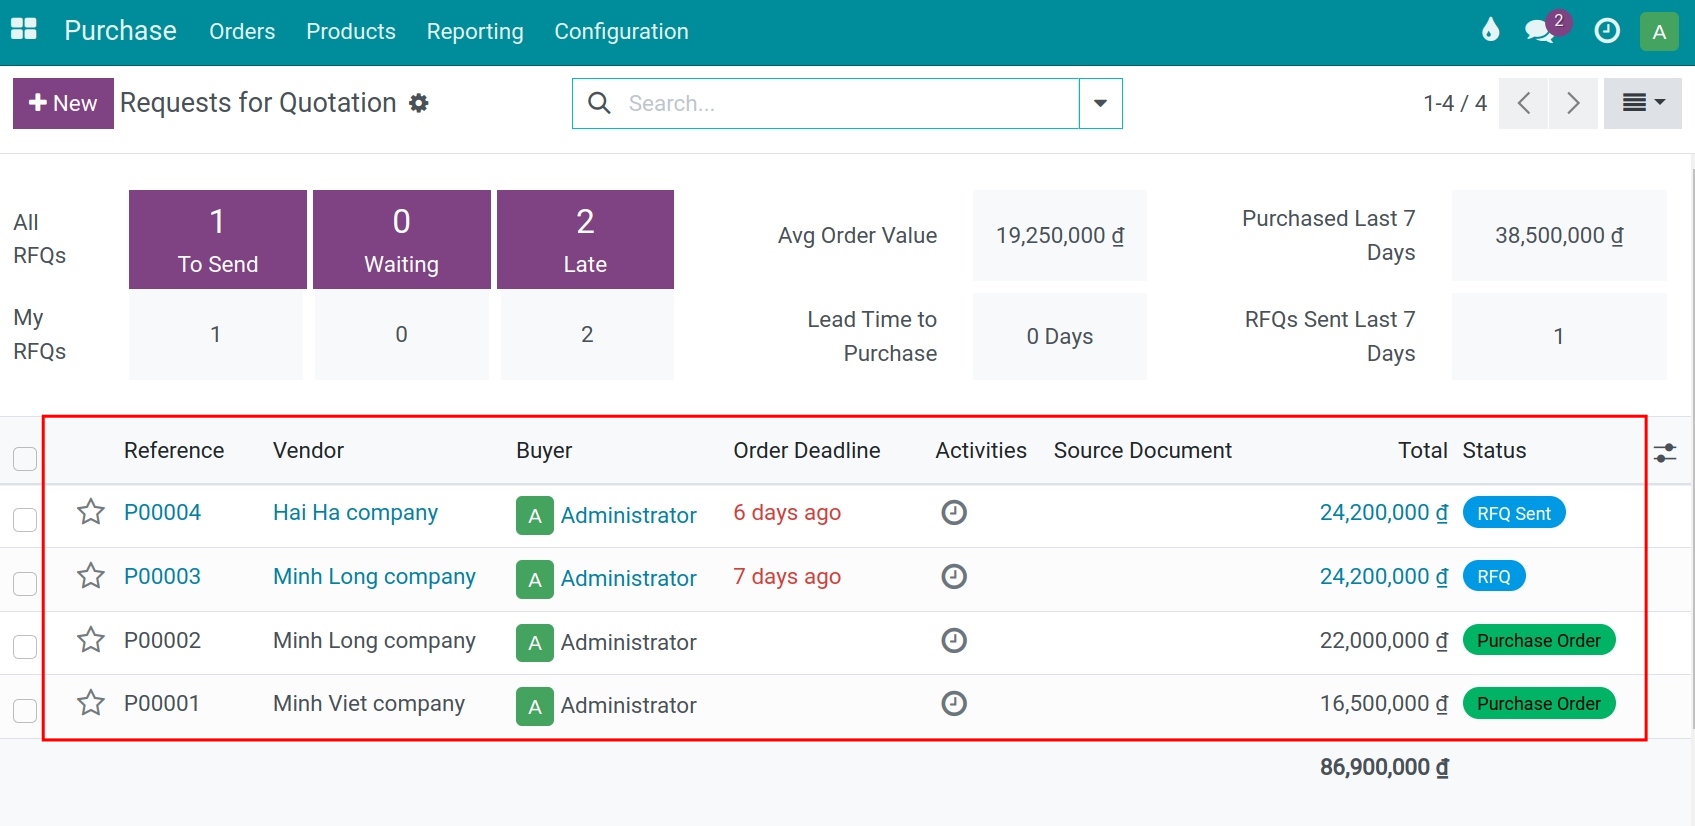Open the activity clock for P00002
Screen dimensions: 1695x826
(x=954, y=640)
